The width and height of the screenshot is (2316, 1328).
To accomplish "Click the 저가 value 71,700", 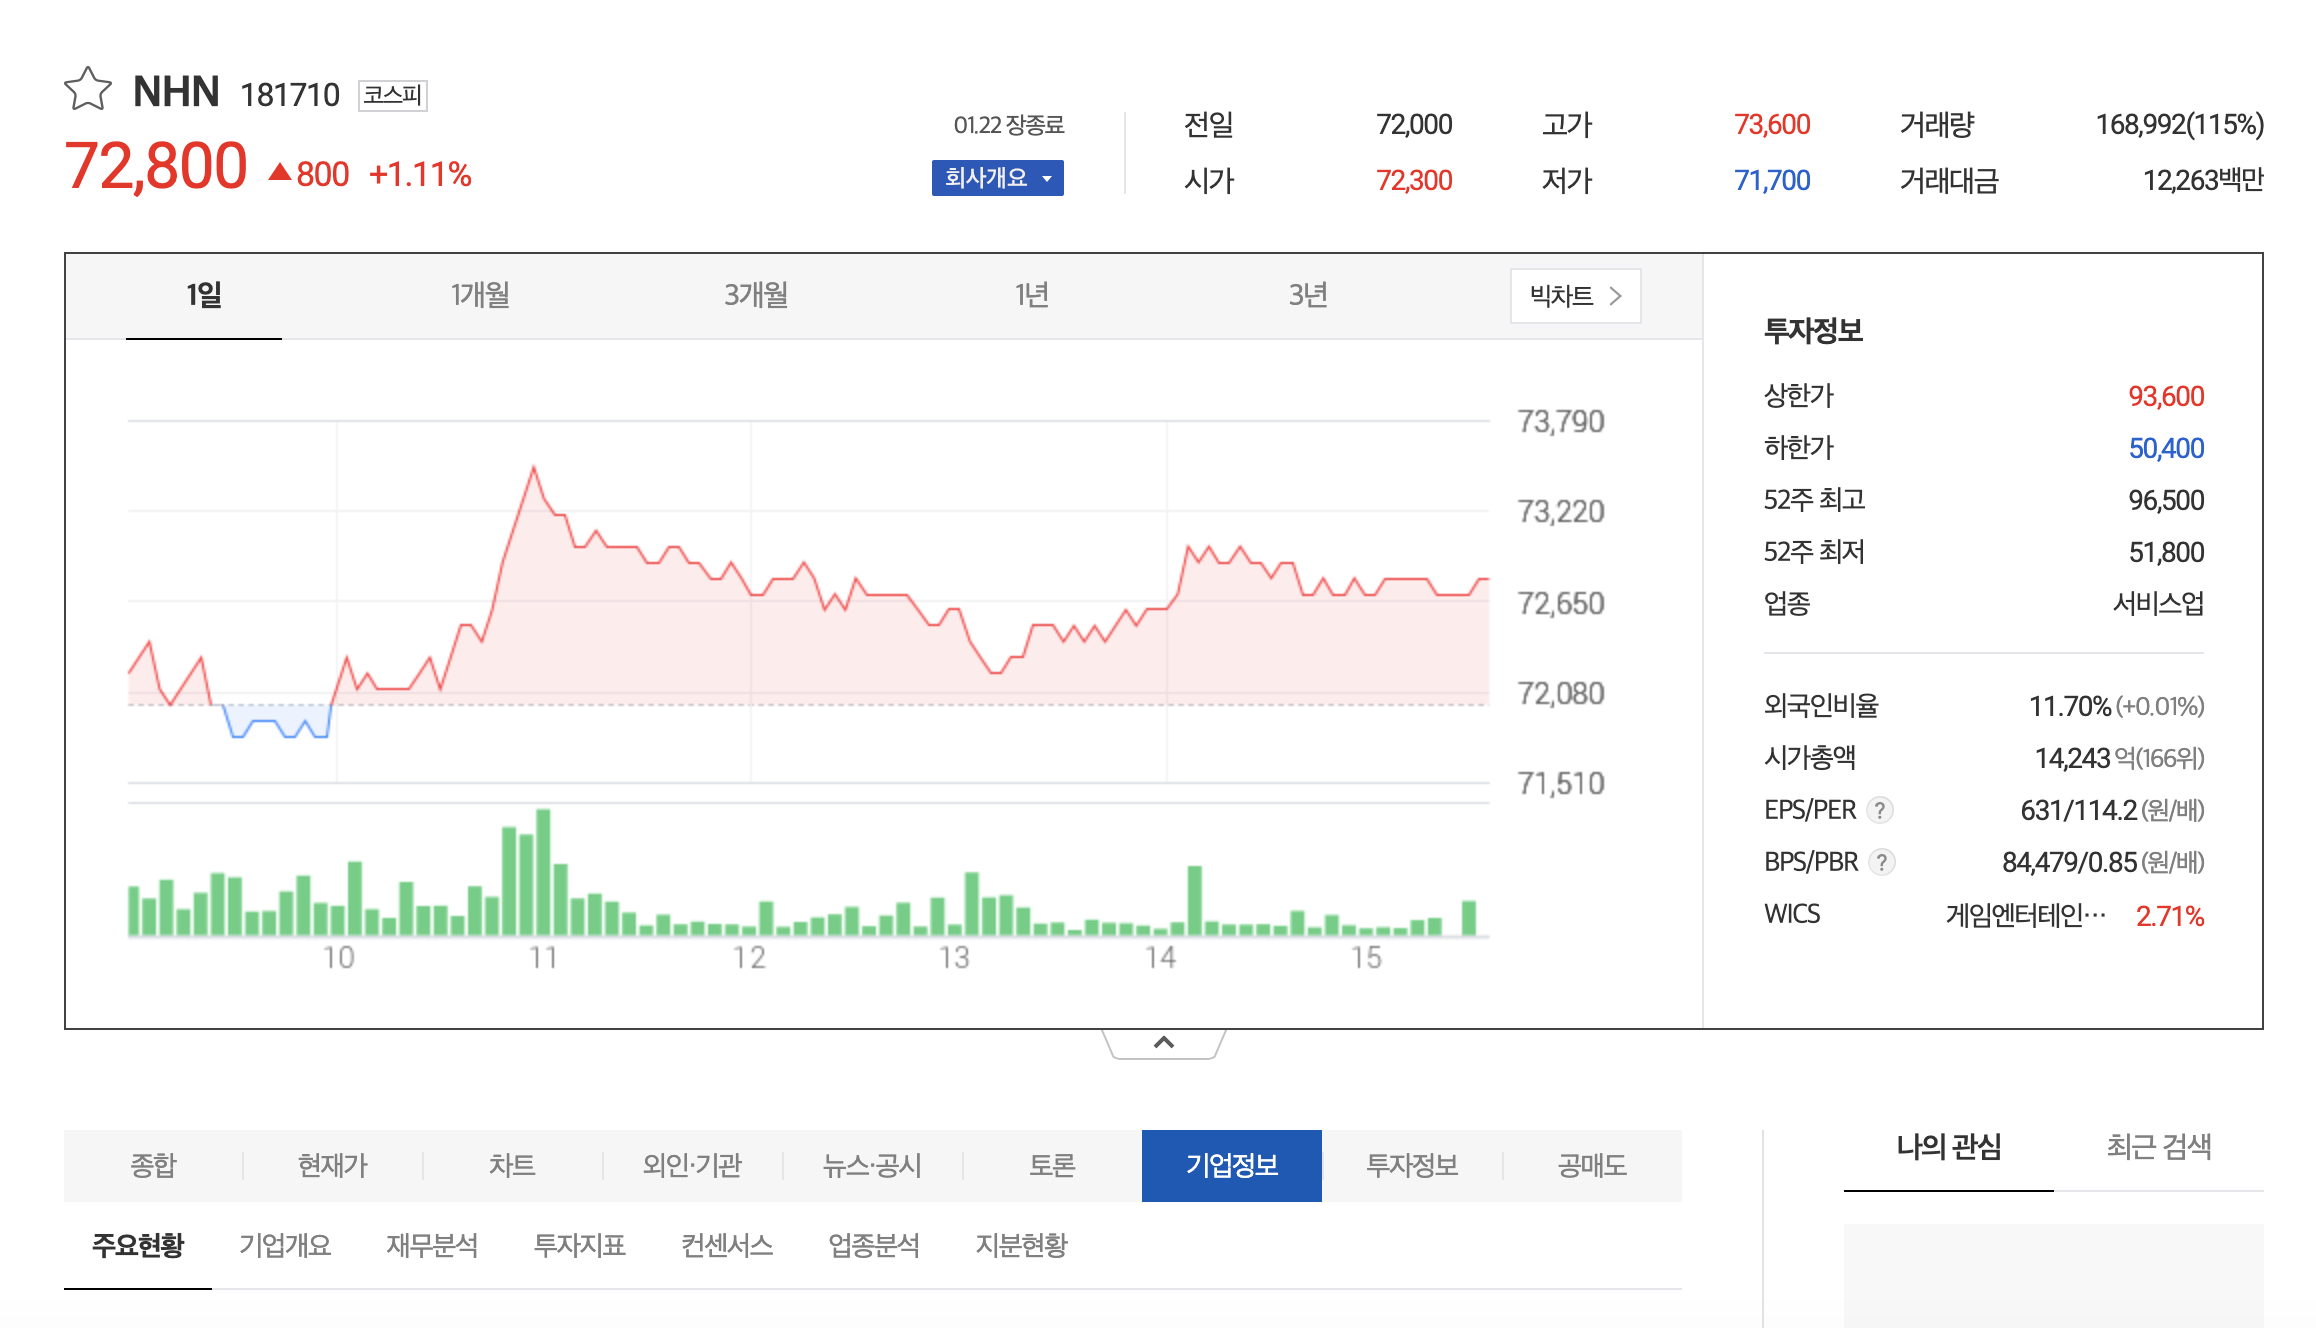I will (1772, 181).
